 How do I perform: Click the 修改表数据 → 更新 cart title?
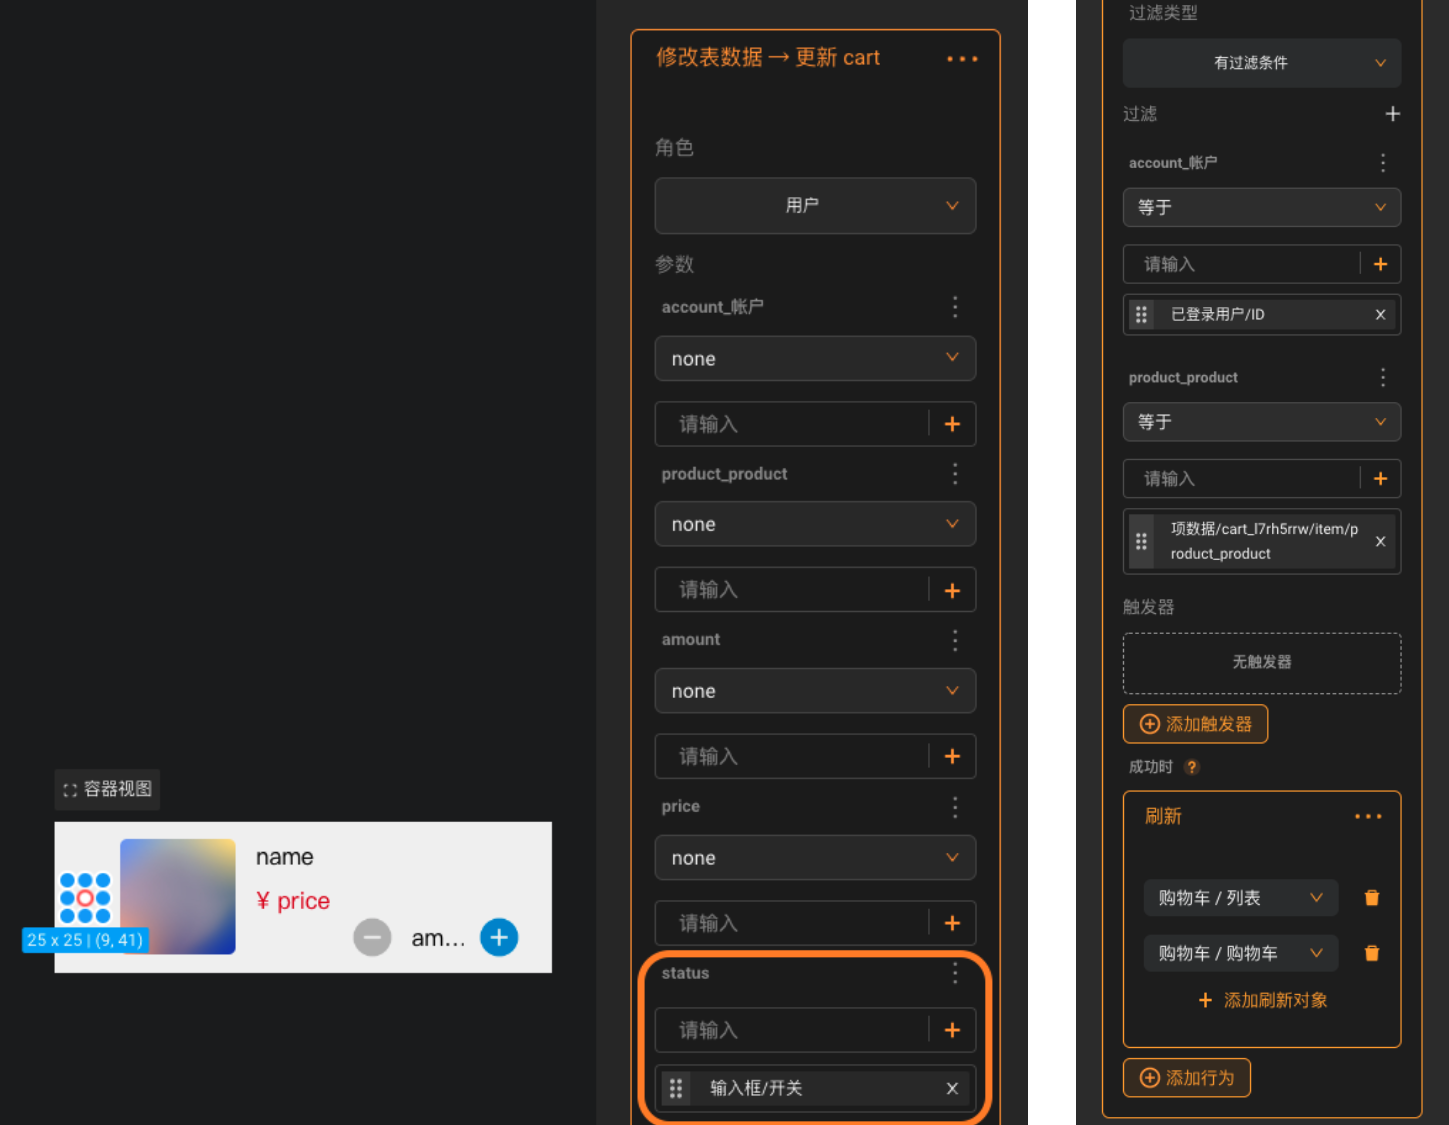(768, 58)
